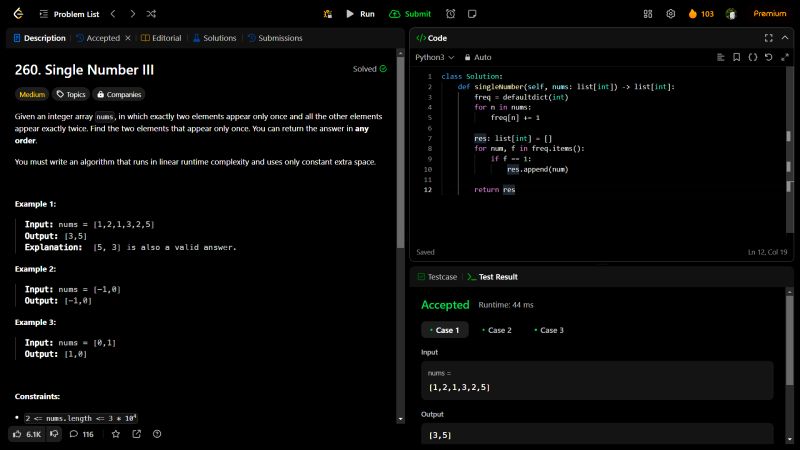Dislike the problem with thumbs down

(x=55, y=434)
